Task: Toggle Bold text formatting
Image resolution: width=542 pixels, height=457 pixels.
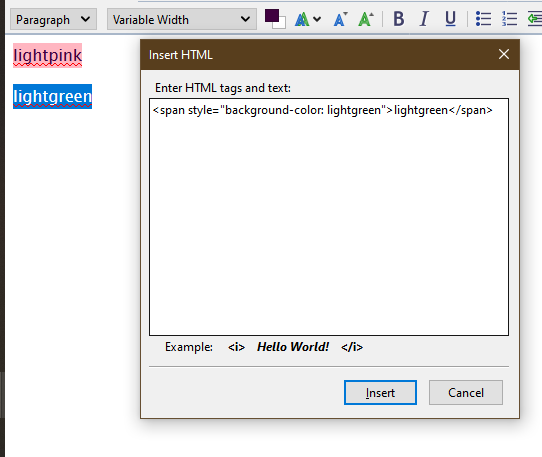Action: (399, 19)
